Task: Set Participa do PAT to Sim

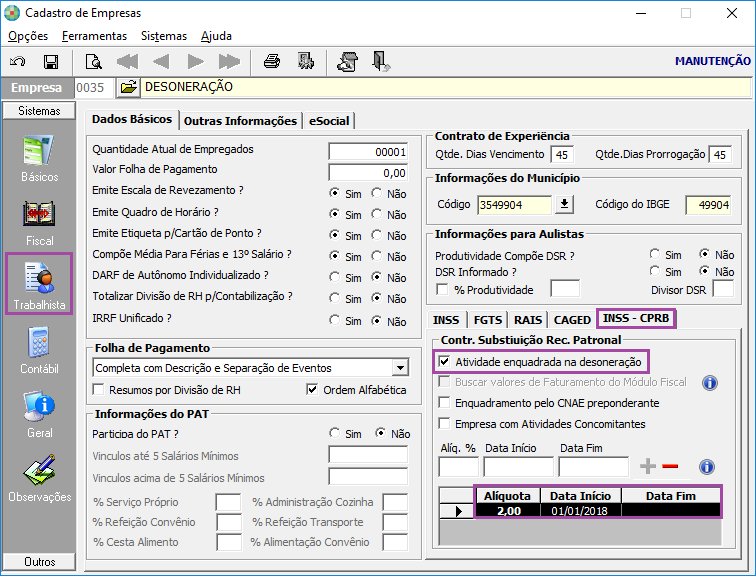Action: [335, 433]
